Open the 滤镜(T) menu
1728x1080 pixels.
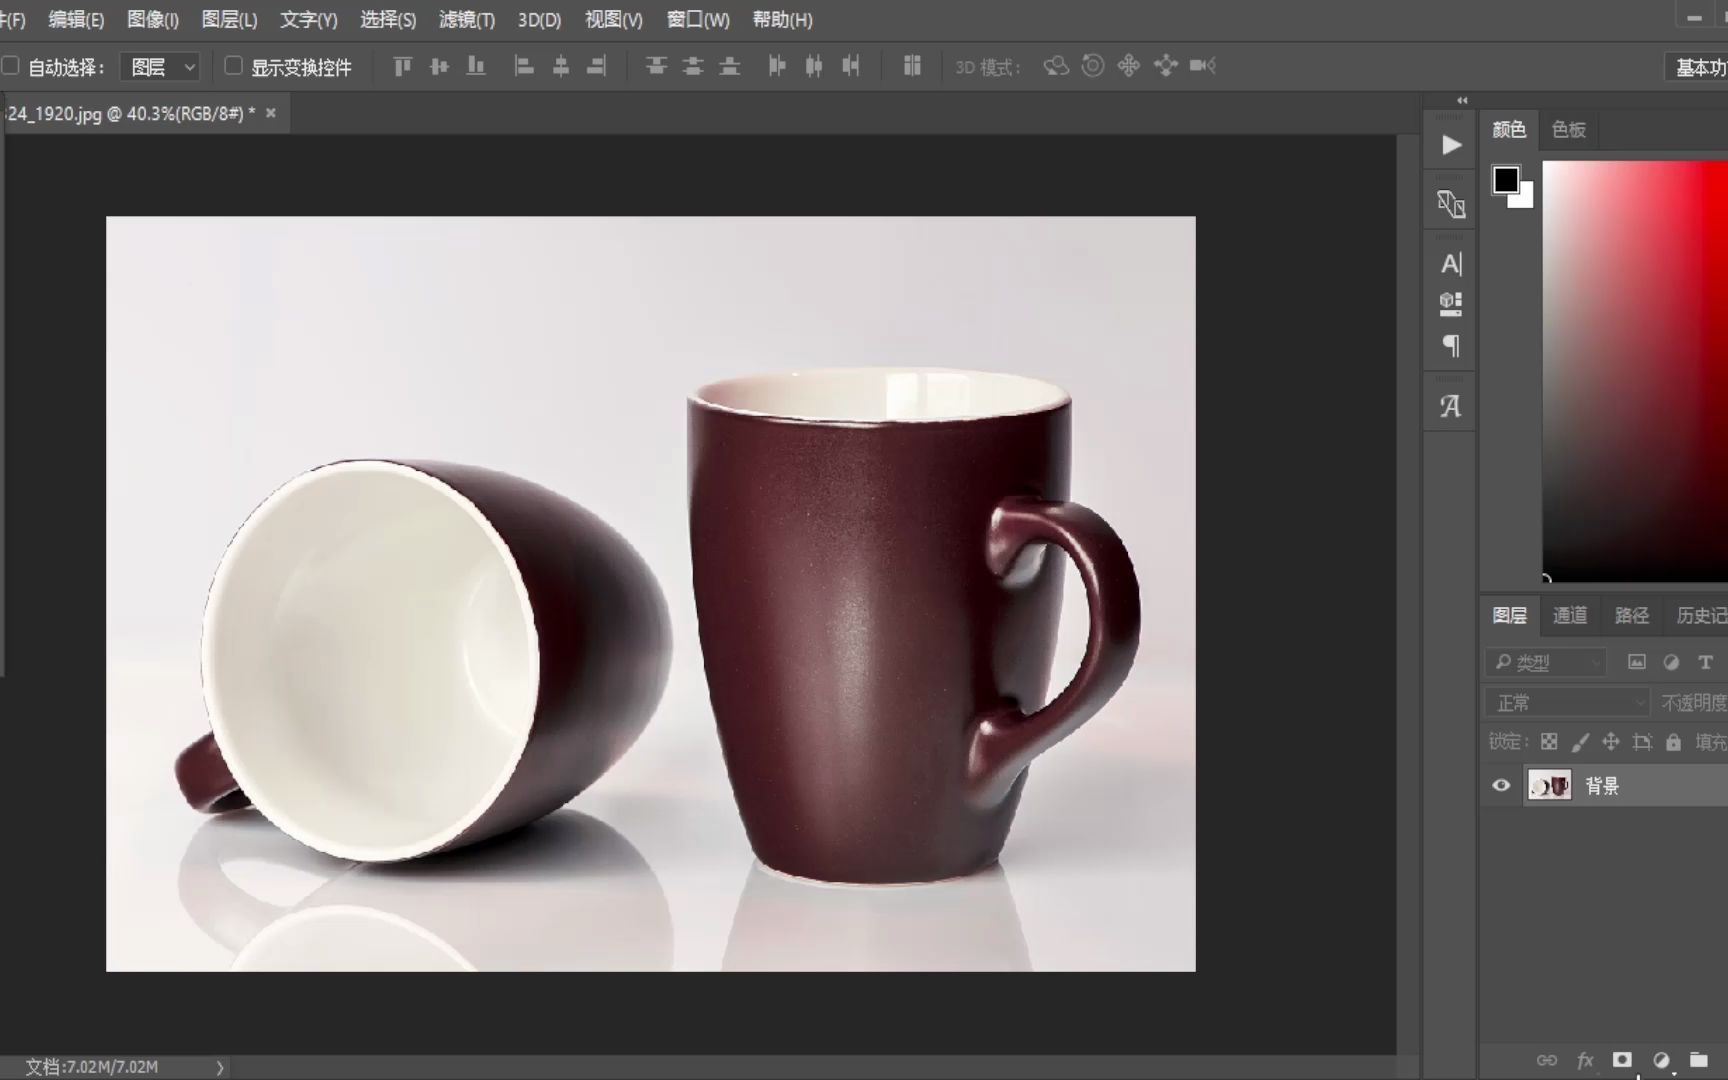(x=467, y=19)
